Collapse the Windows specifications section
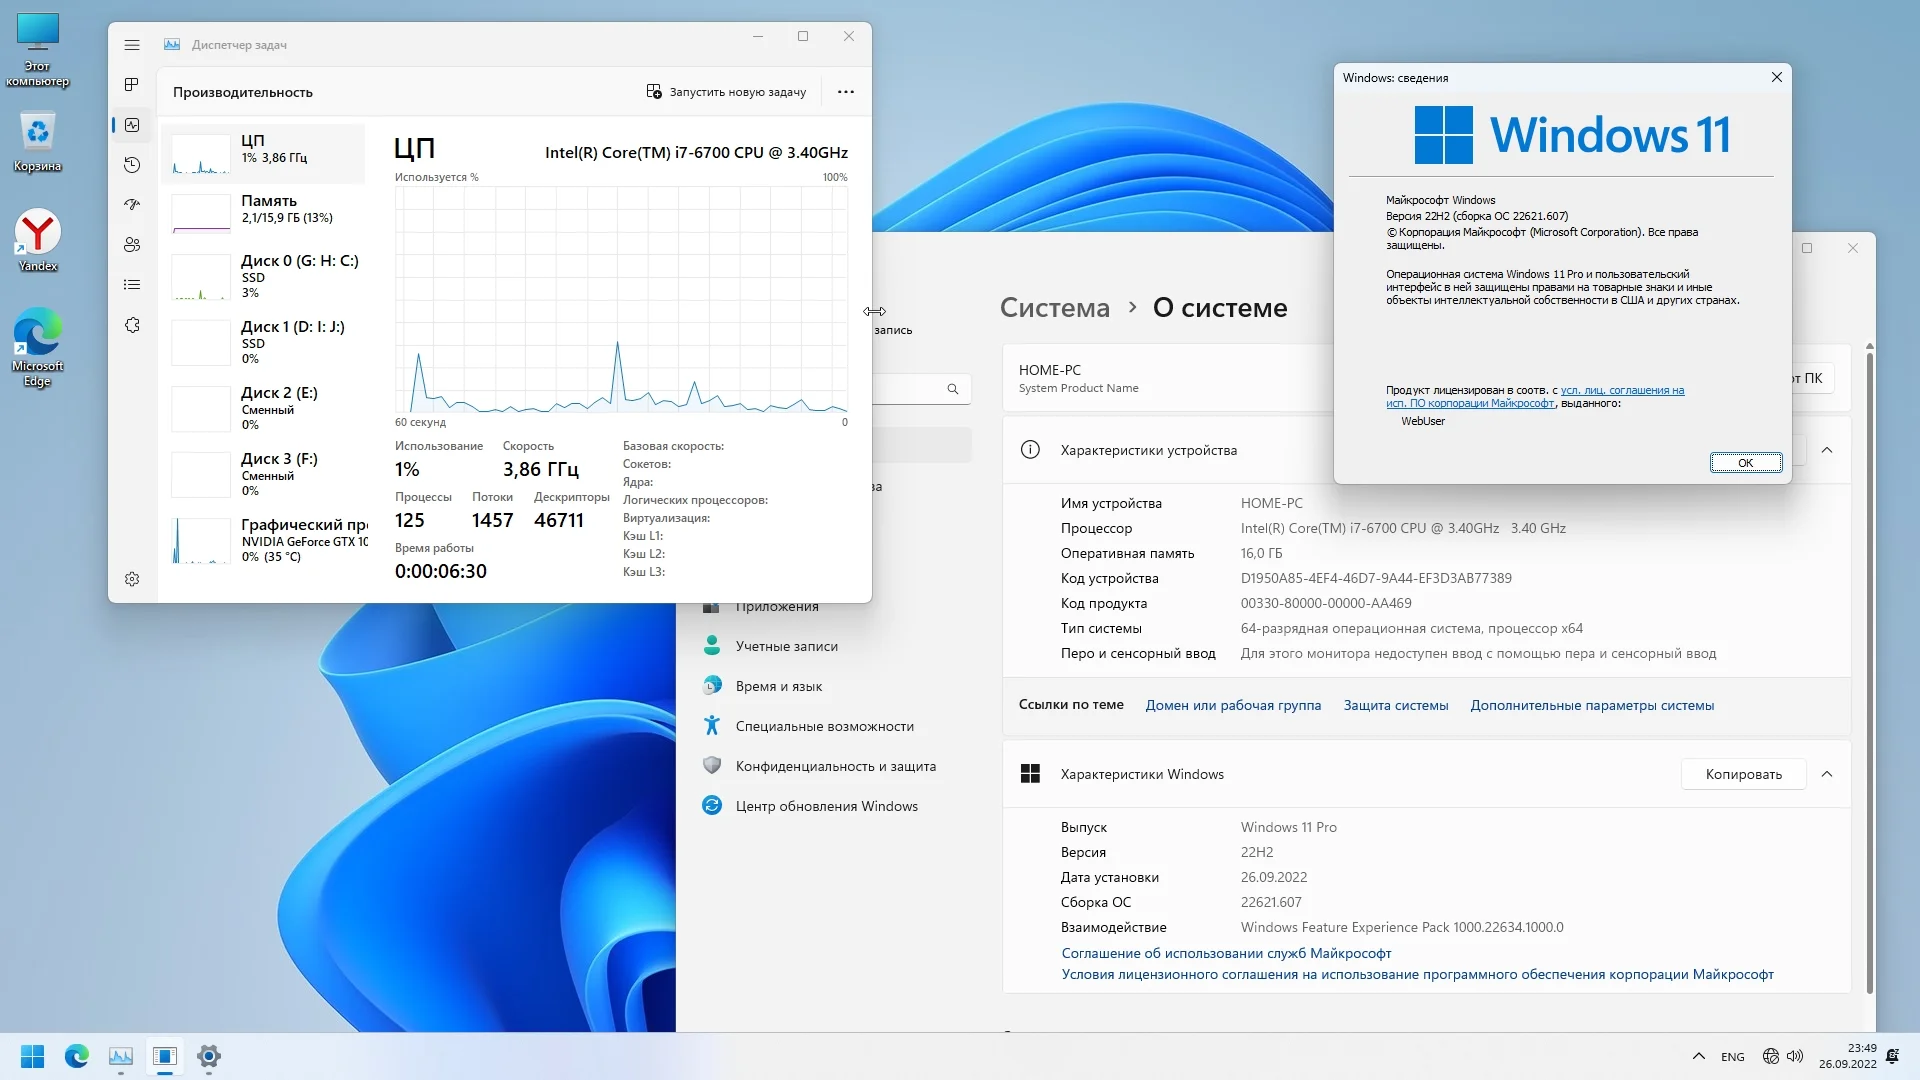The height and width of the screenshot is (1080, 1920). 1827,774
